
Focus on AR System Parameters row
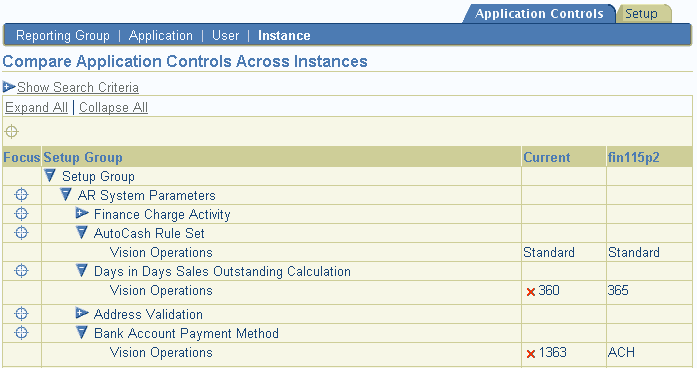(21, 195)
